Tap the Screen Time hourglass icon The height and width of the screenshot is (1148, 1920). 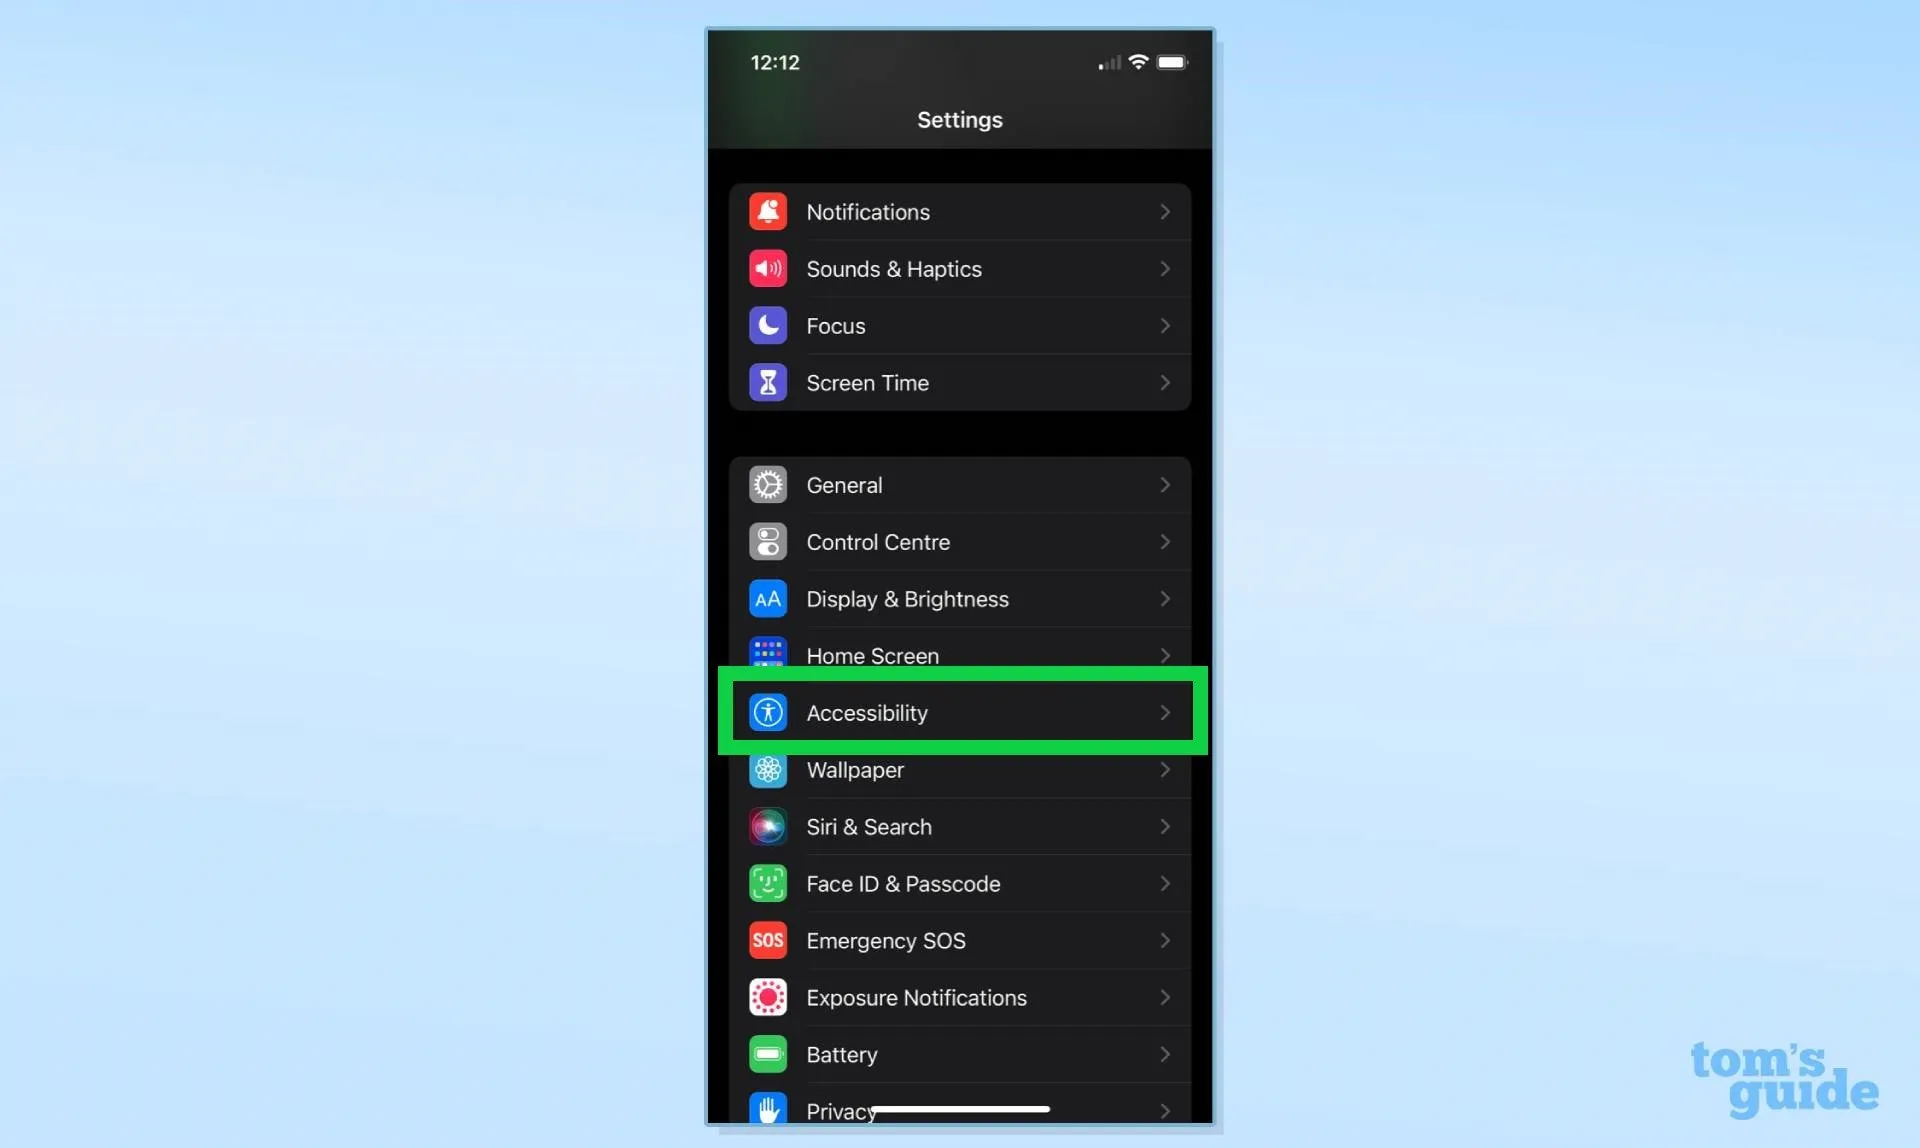767,383
